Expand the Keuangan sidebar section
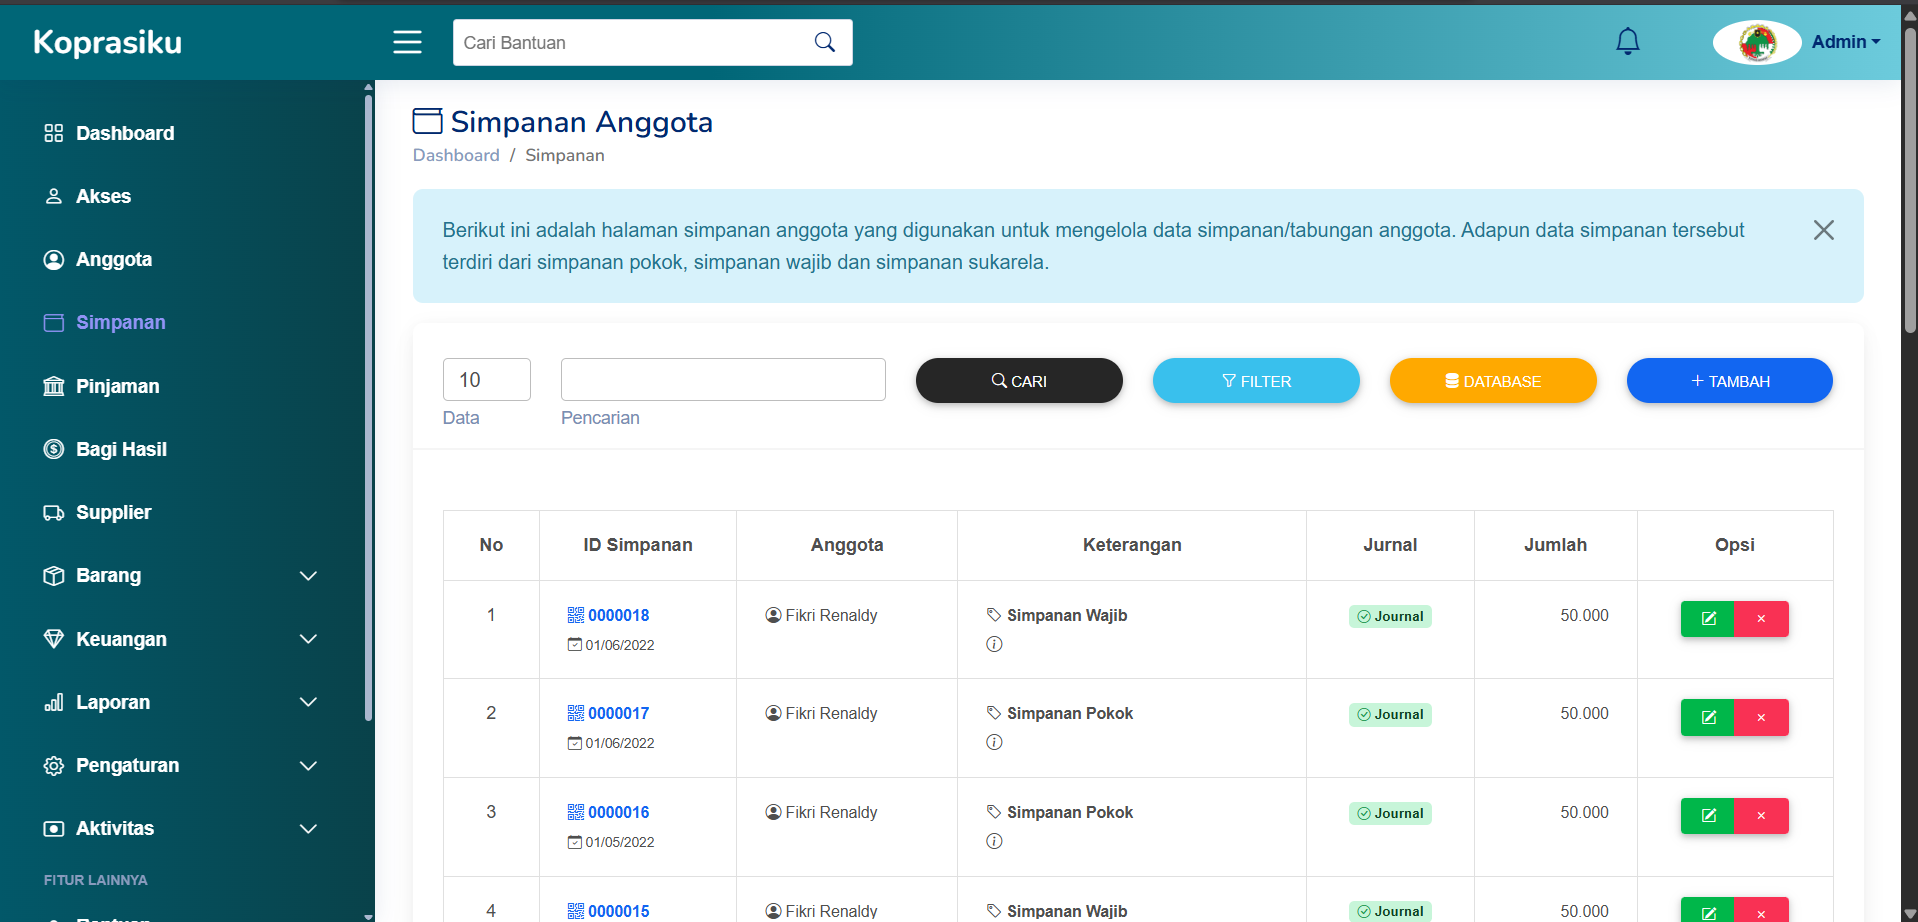 [308, 639]
